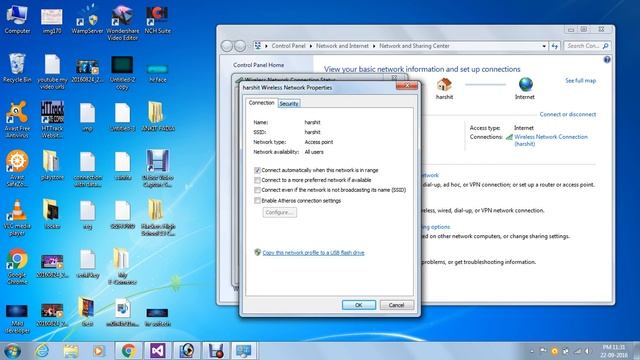
Task: Open the address bar history dropdown
Action: point(544,46)
